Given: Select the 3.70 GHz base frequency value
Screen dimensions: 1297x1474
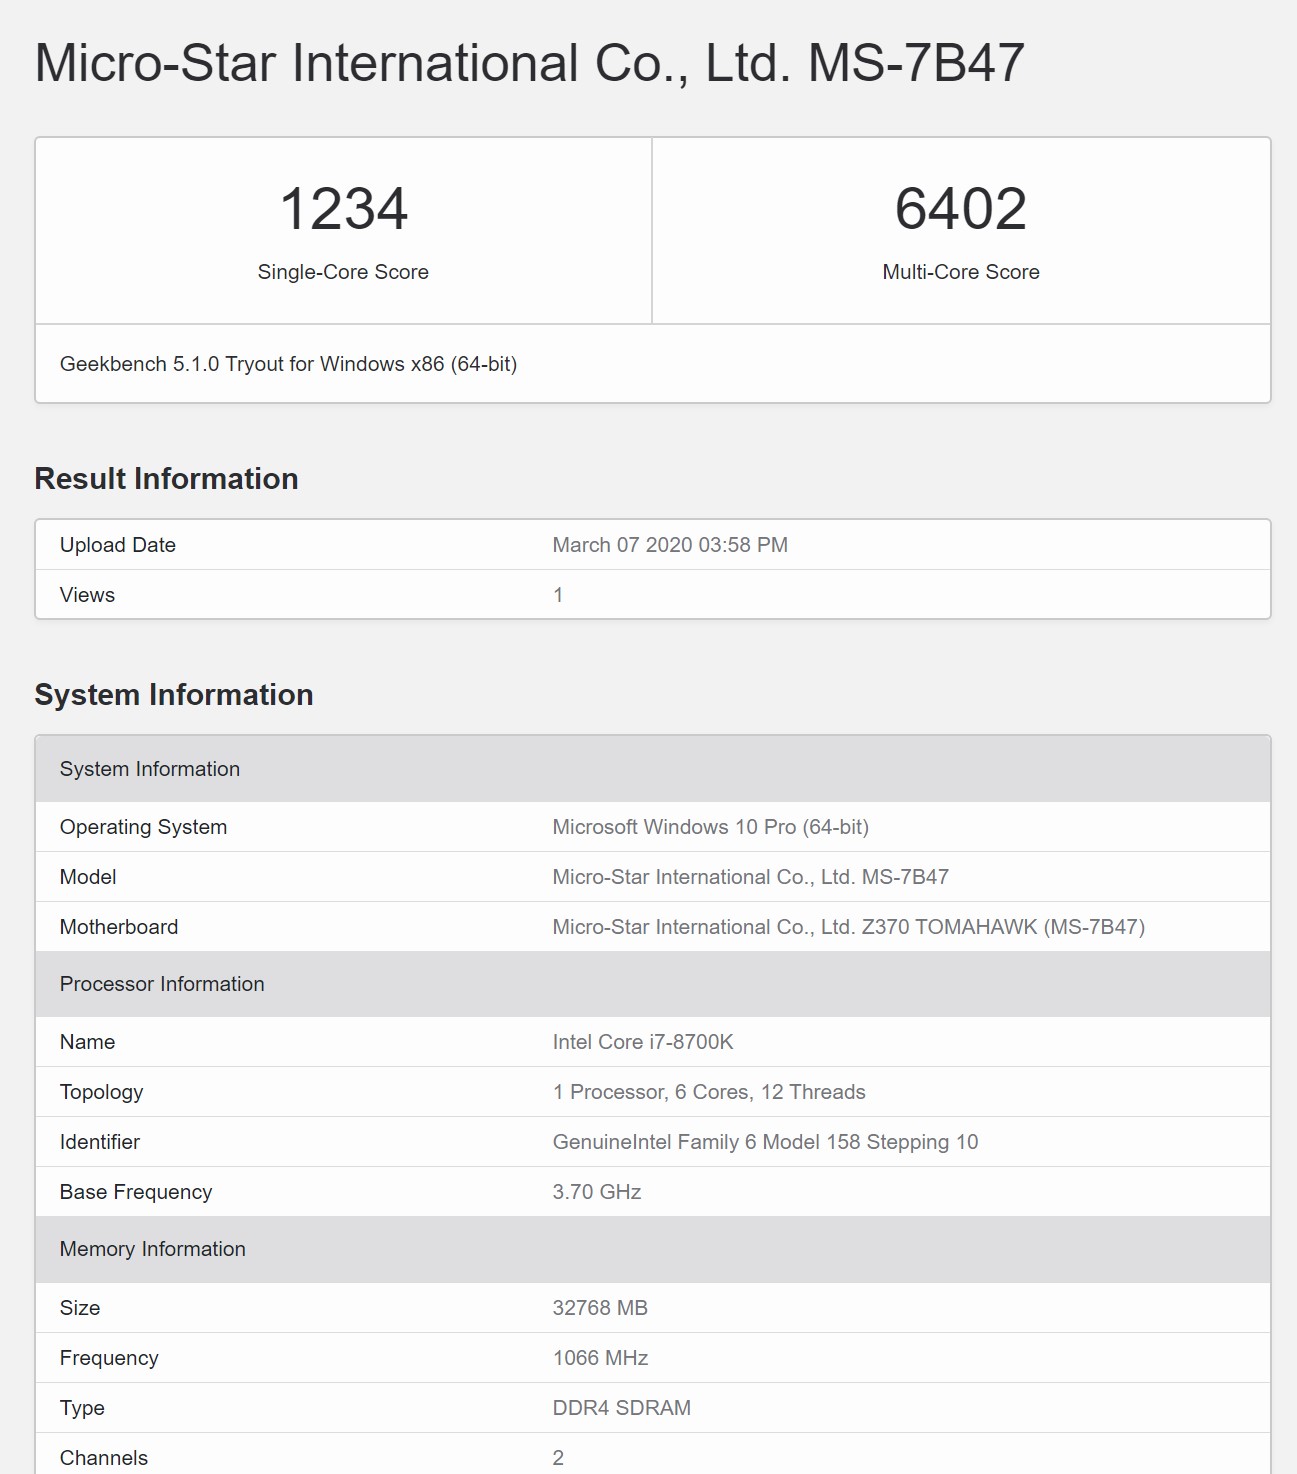Looking at the screenshot, I should click(597, 1192).
